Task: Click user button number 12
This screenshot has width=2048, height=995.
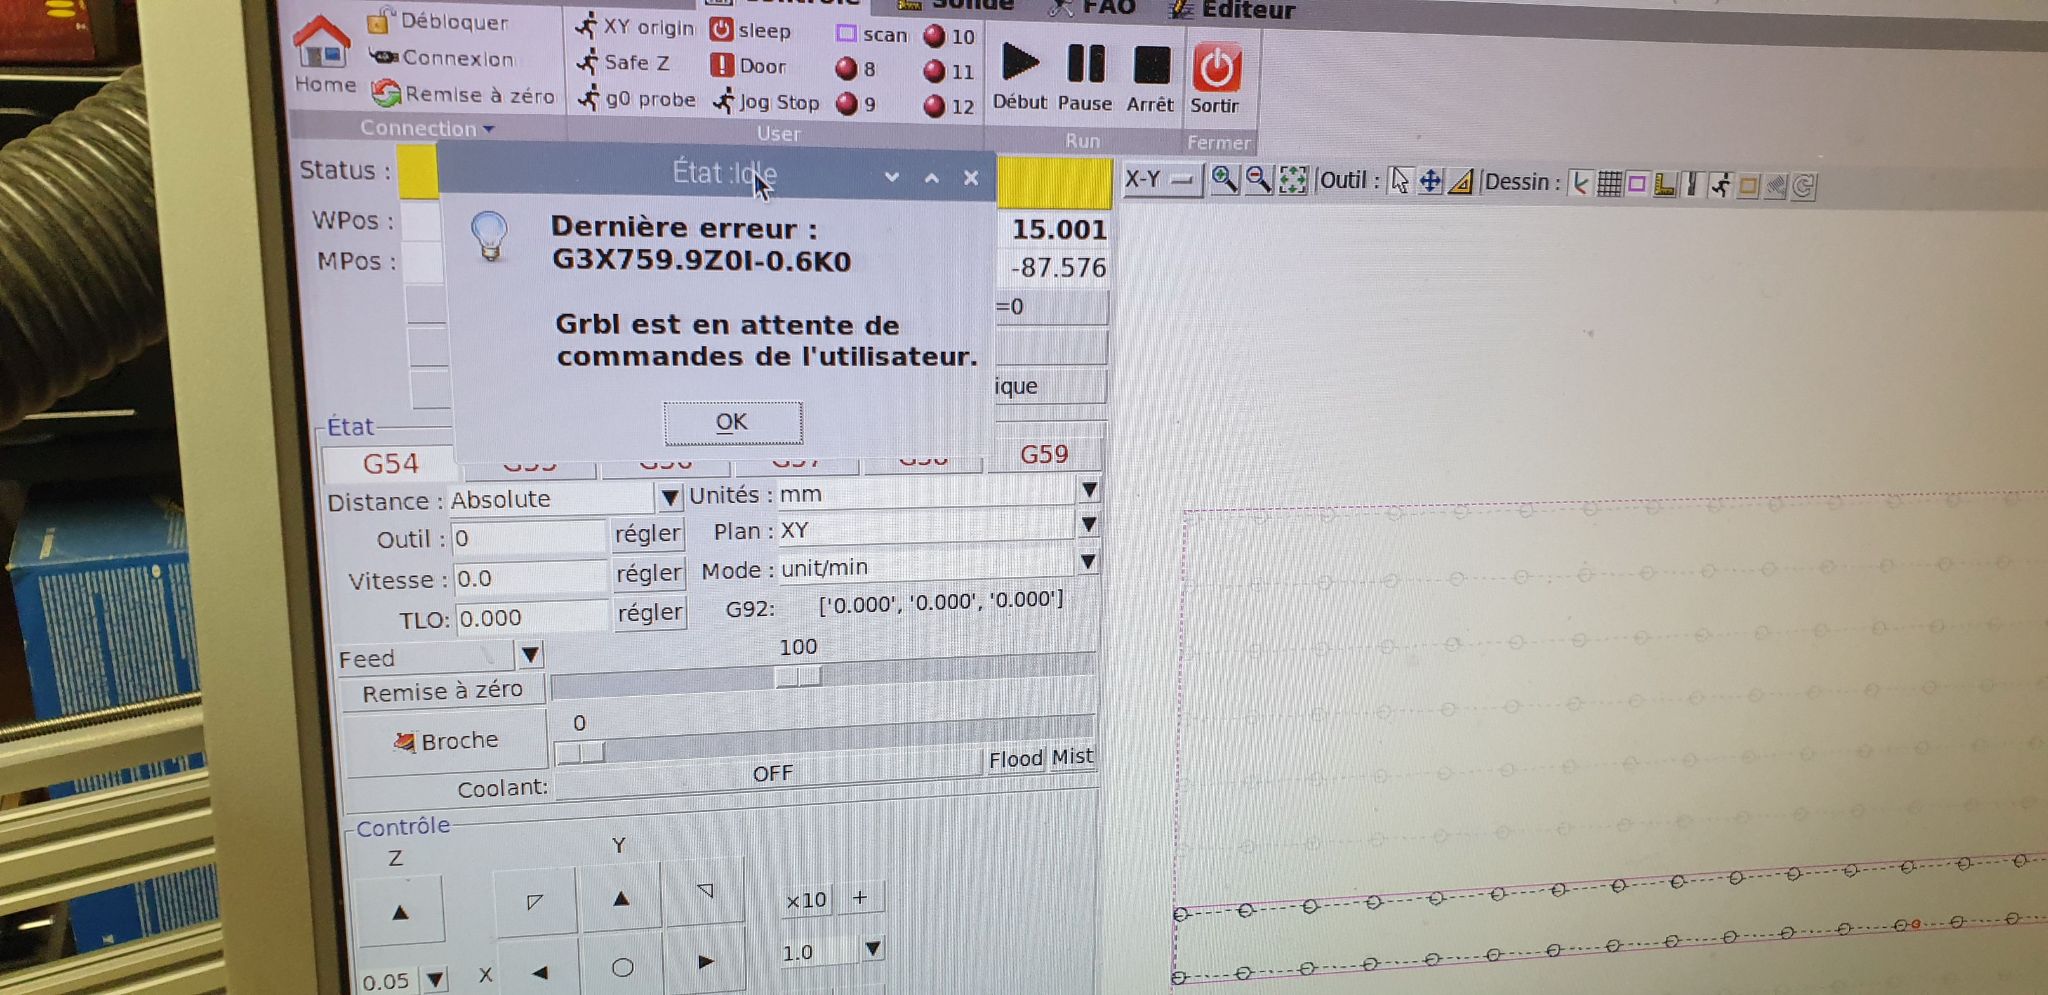Action: [x=949, y=106]
